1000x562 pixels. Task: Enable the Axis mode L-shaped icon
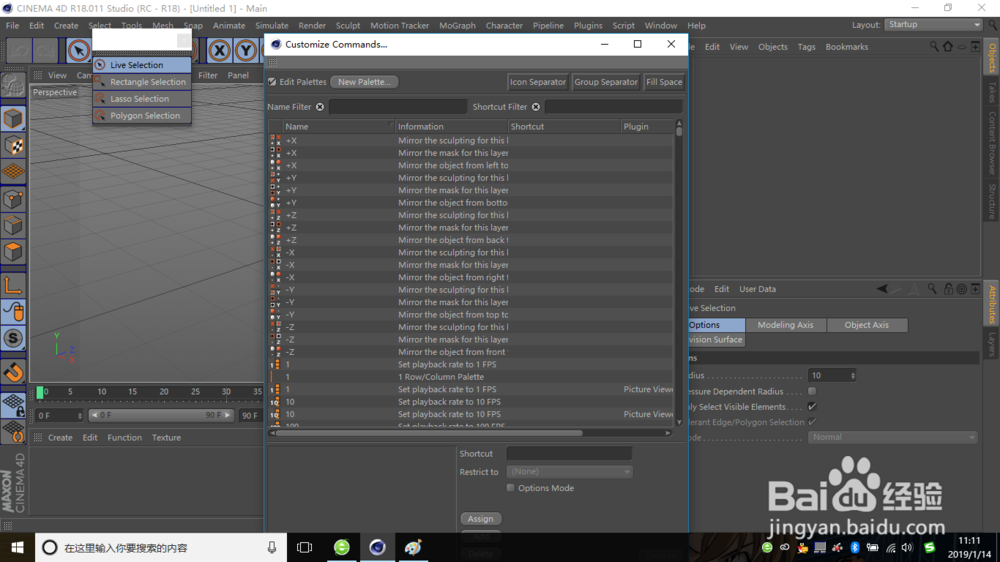point(13,285)
